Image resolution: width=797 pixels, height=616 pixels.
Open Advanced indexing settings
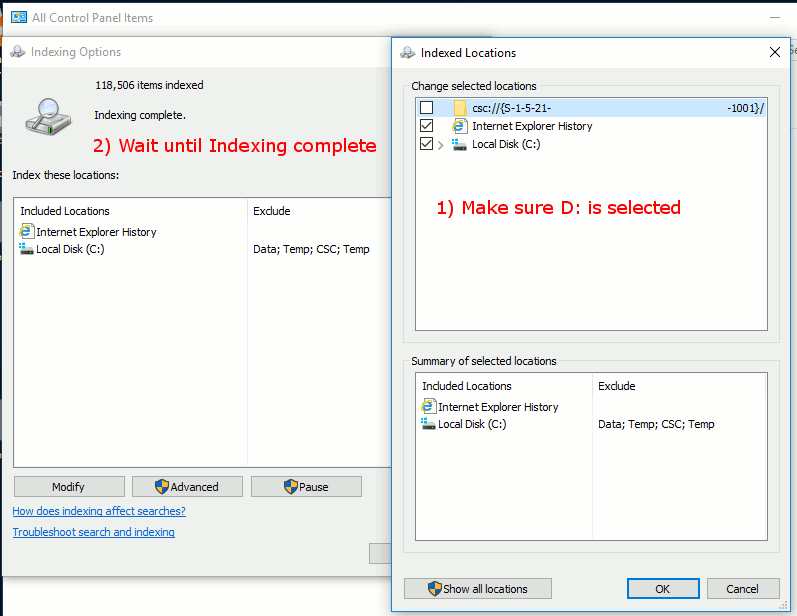tap(188, 487)
